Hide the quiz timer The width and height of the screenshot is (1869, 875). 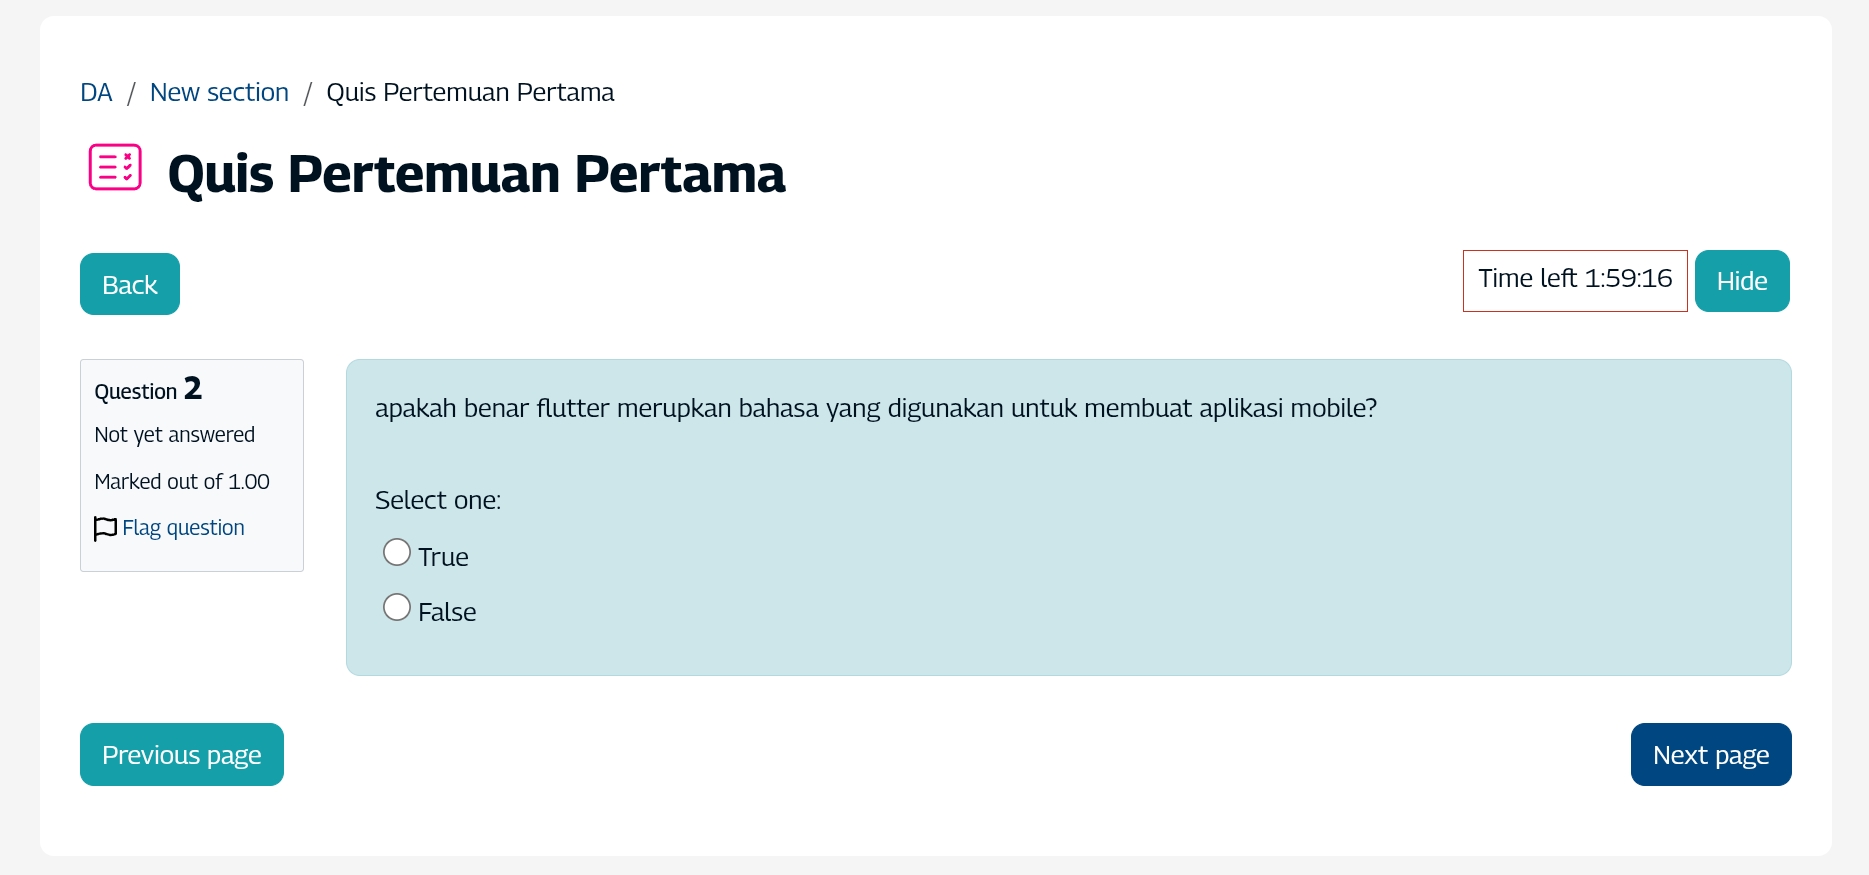[1741, 281]
